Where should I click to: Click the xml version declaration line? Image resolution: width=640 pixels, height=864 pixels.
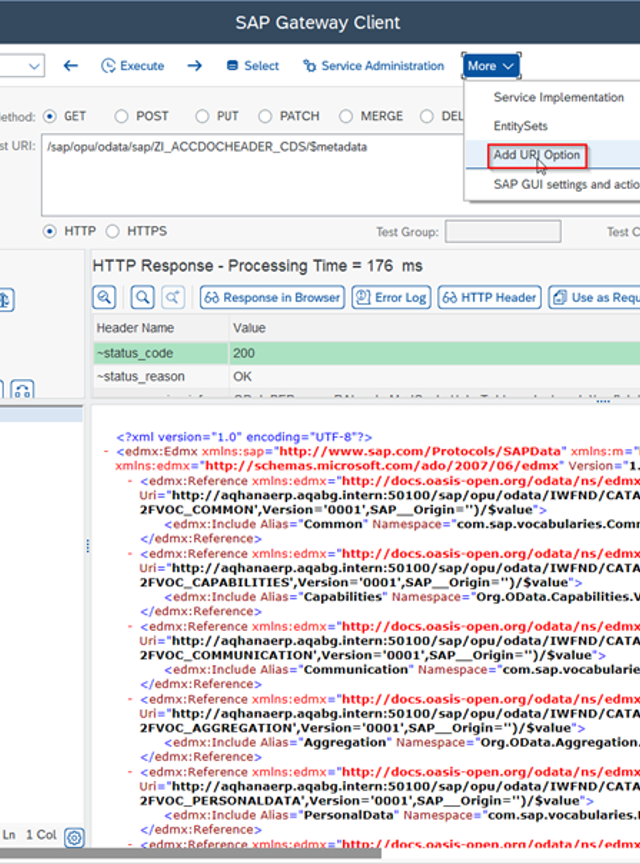[x=244, y=437]
